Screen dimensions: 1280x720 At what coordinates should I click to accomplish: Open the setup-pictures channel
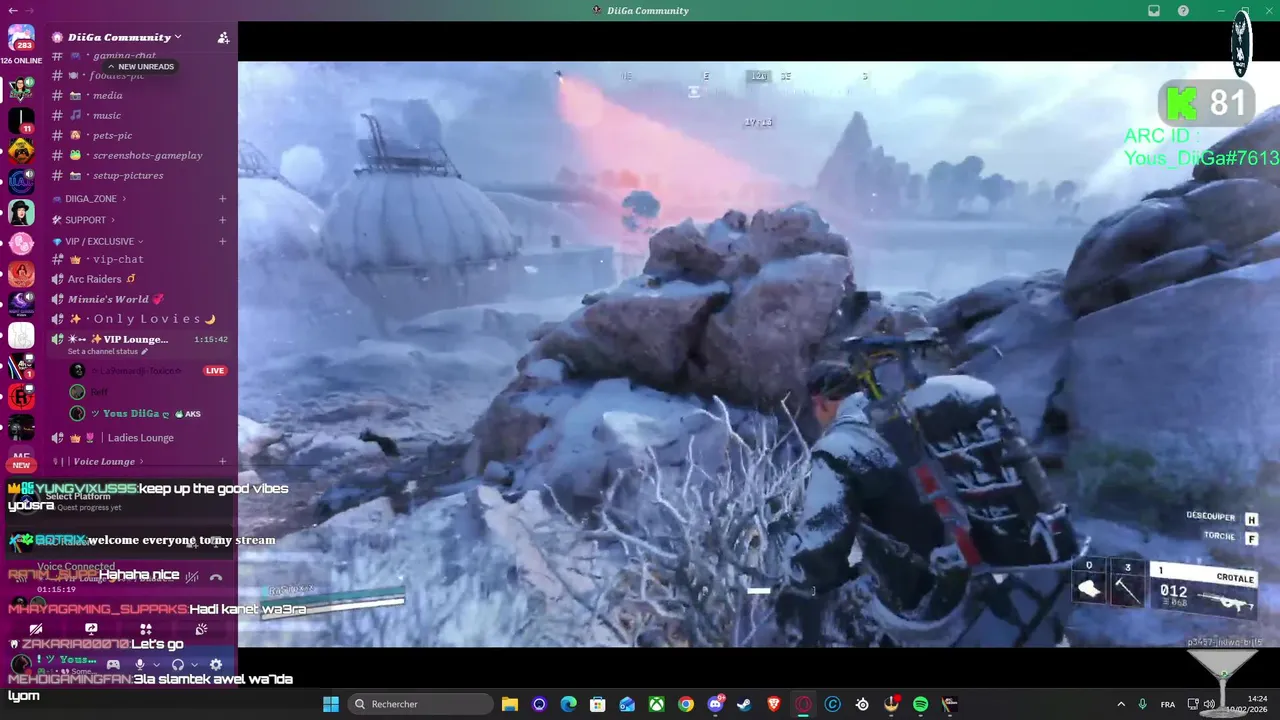click(x=139, y=175)
